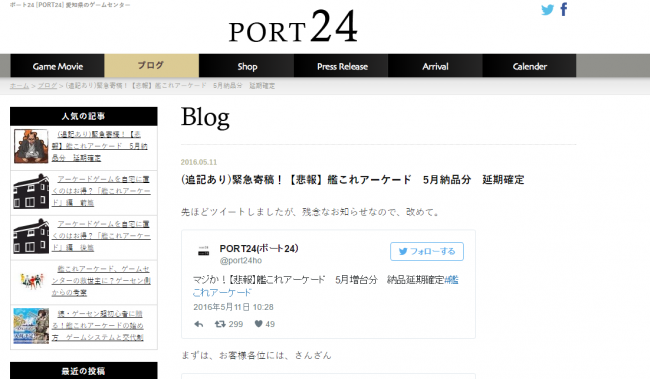The width and height of the screenshot is (650, 379).
Task: Click the 最近の投稿 sidebar header
Action: point(84,371)
